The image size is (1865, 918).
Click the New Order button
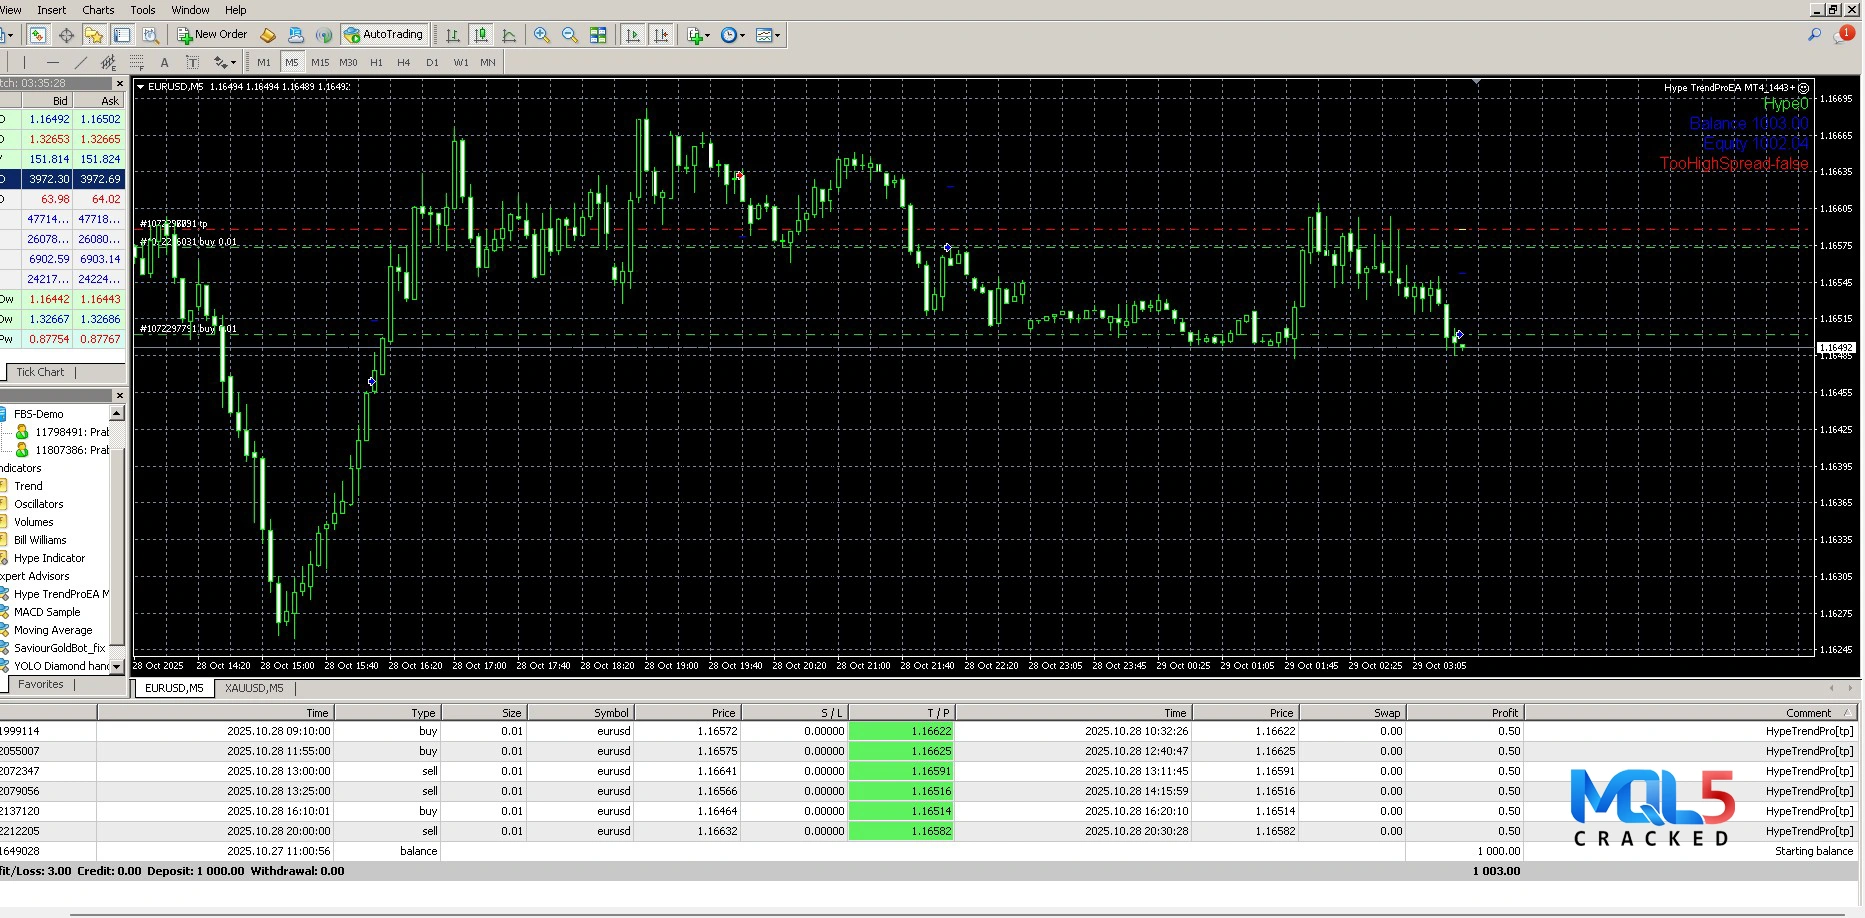(x=212, y=35)
